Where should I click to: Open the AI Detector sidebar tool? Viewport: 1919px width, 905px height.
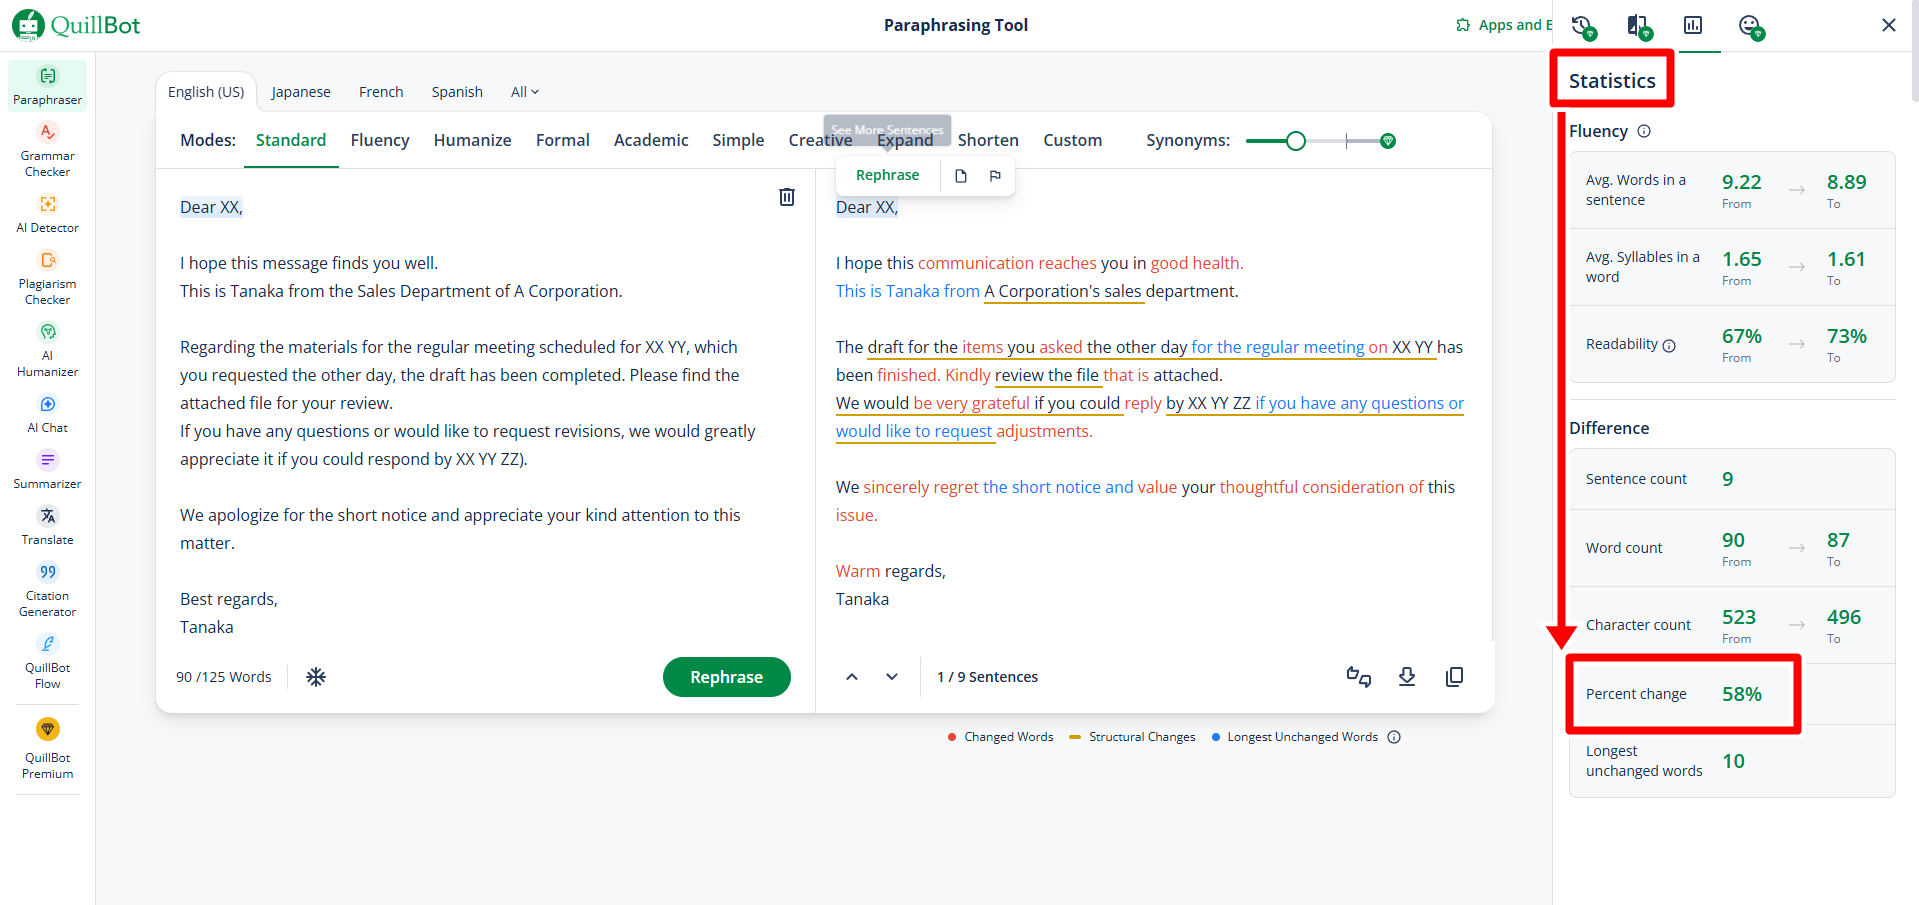[x=47, y=214]
